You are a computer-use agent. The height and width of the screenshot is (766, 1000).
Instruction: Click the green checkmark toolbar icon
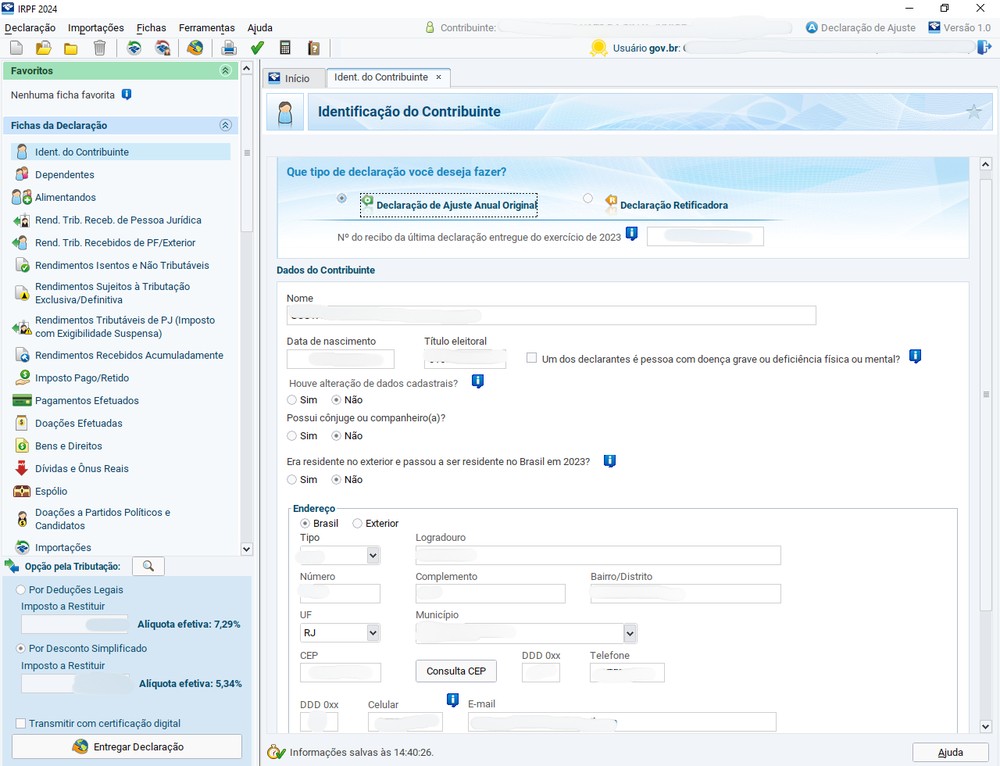pyautogui.click(x=257, y=48)
